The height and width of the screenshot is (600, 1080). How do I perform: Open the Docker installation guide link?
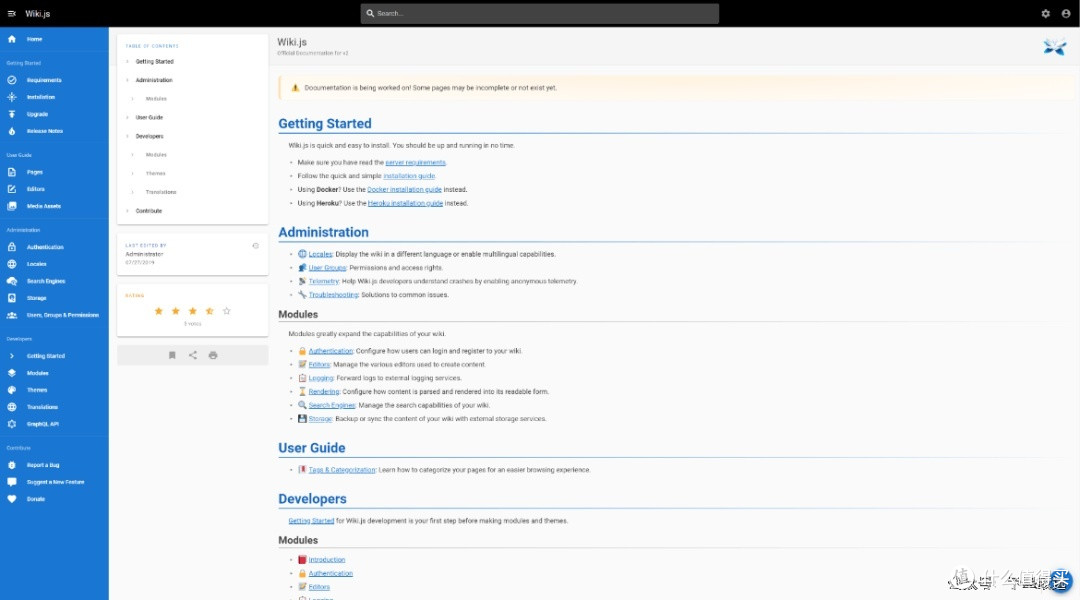click(404, 189)
